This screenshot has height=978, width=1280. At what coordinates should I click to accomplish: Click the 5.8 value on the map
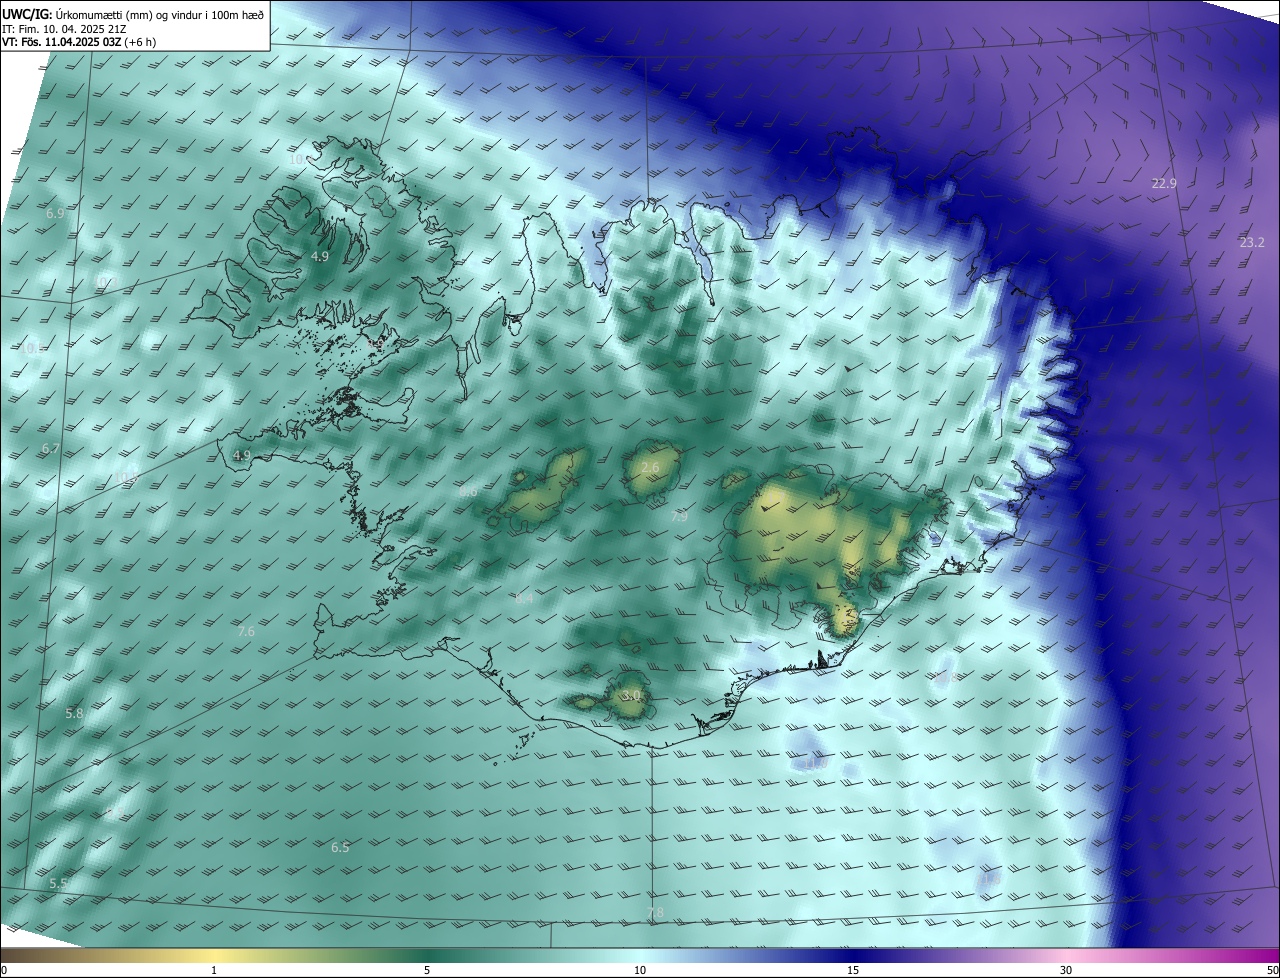click(74, 714)
